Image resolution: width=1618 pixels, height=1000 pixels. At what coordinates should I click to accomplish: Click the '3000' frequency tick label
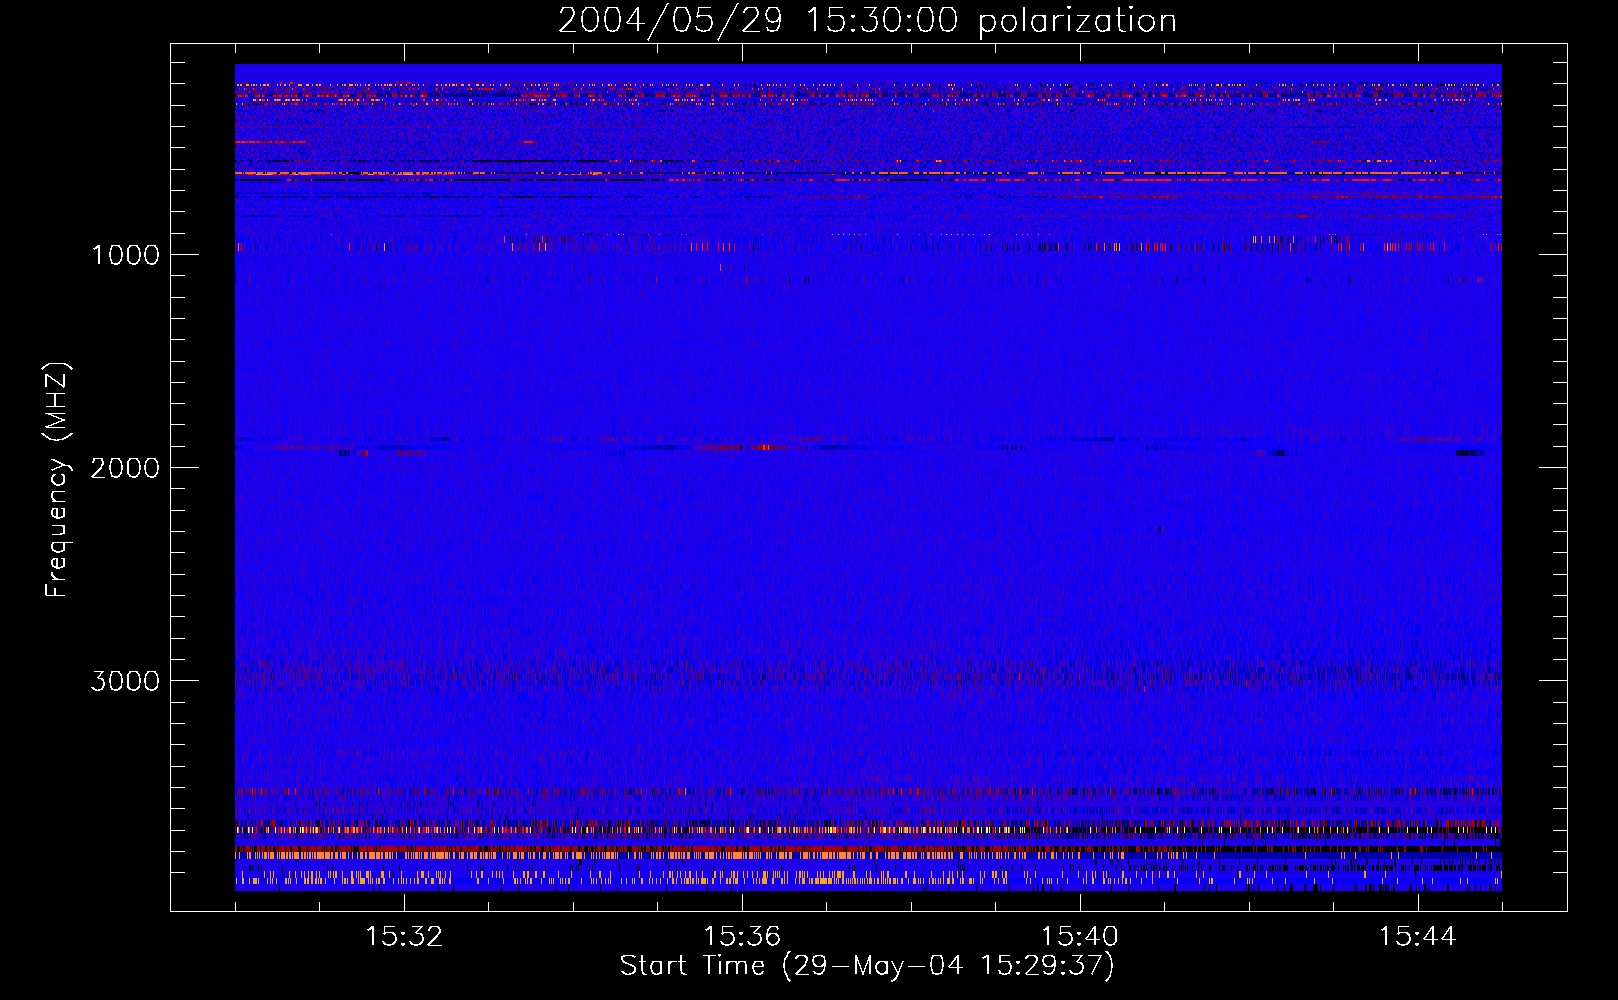125,681
